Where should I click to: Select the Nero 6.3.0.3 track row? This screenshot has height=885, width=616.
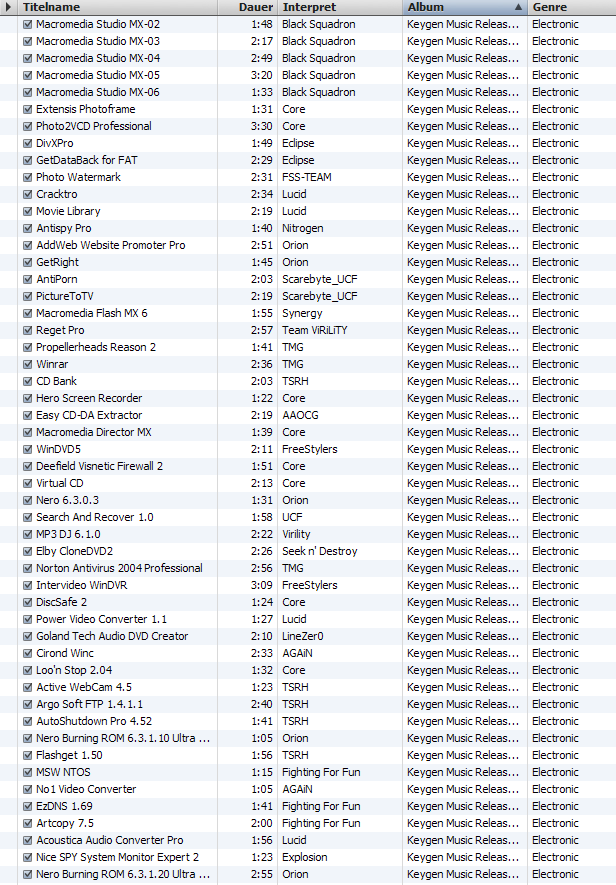(67, 500)
